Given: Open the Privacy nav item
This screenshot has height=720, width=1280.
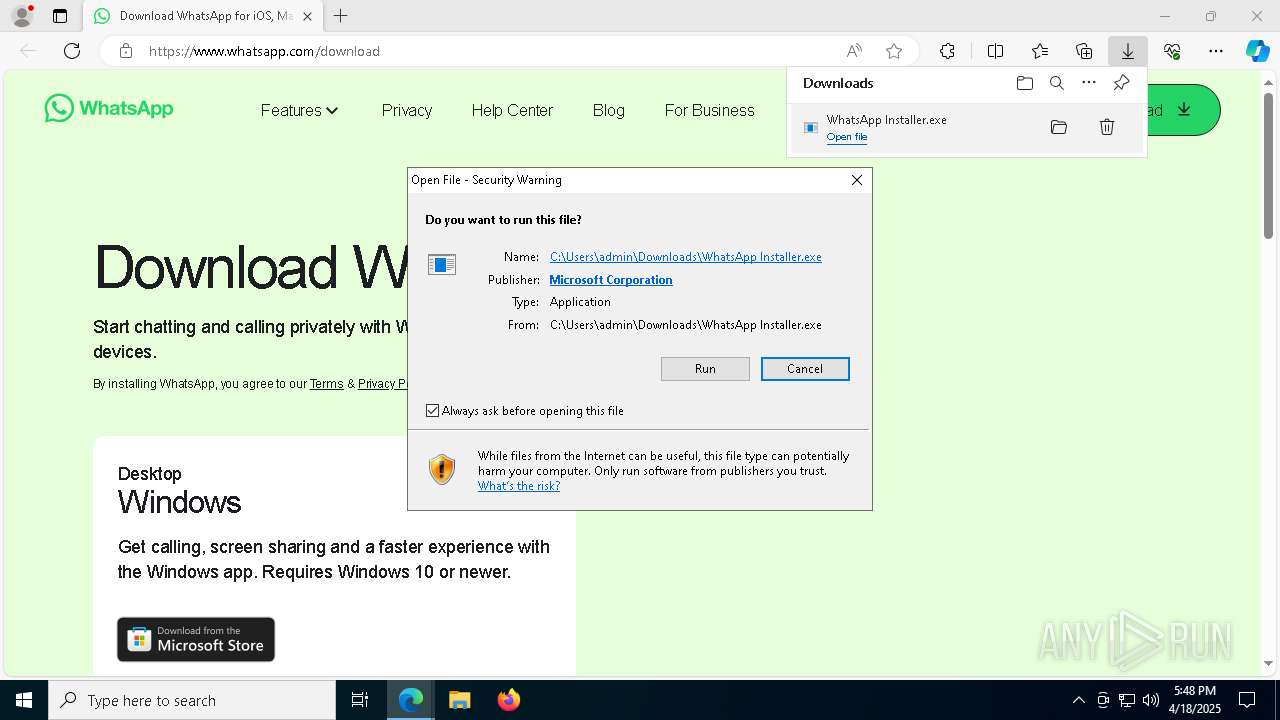Looking at the screenshot, I should 407,110.
